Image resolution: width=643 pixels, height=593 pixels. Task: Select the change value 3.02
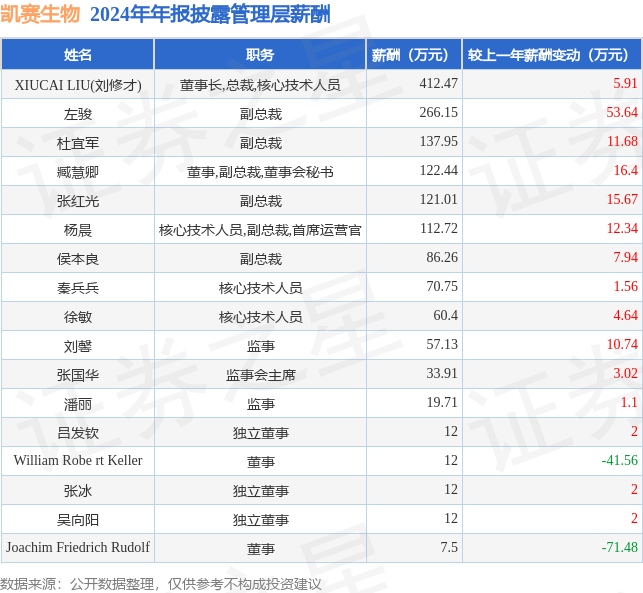(x=625, y=374)
